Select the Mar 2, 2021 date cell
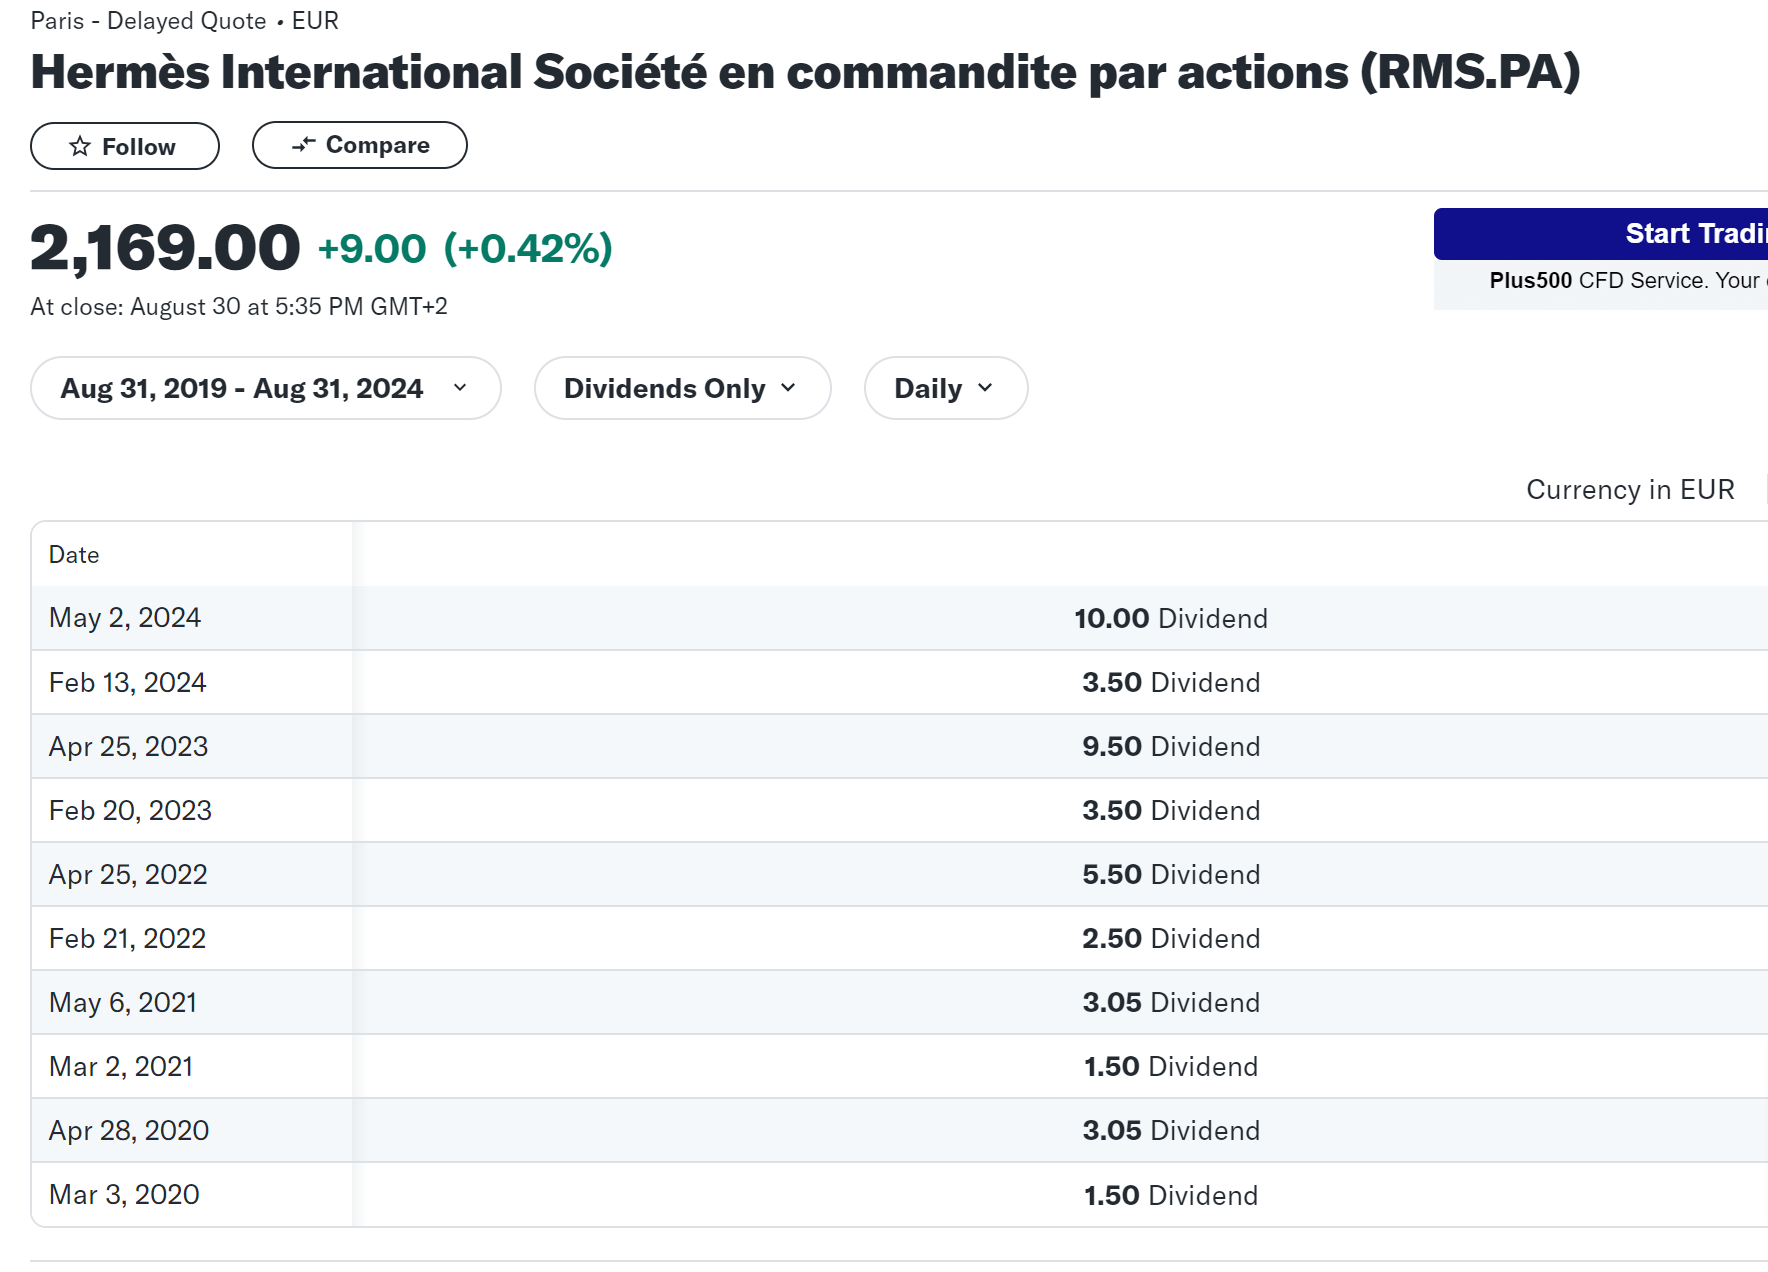Image resolution: width=1768 pixels, height=1272 pixels. (192, 1066)
